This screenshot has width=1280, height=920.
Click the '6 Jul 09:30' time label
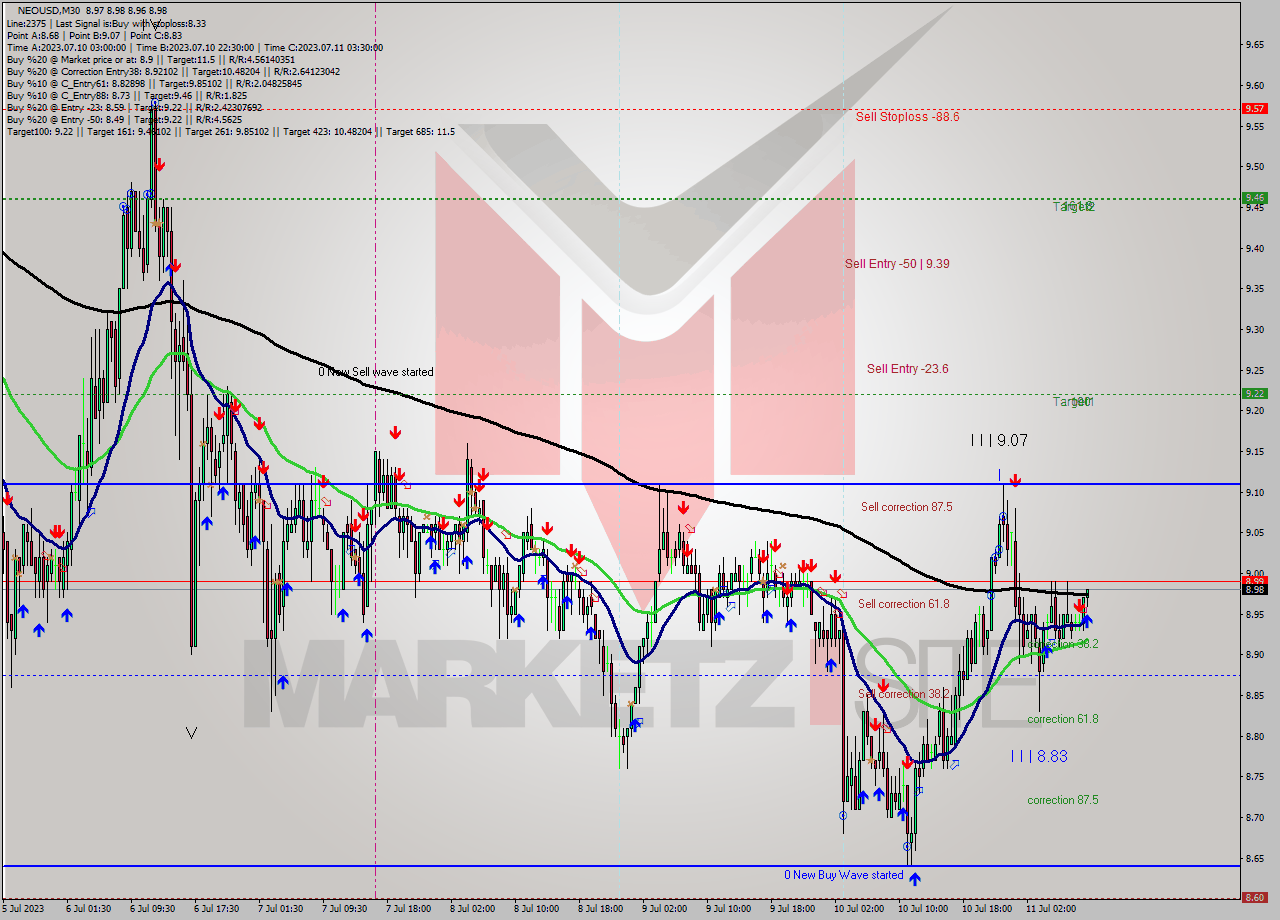[x=152, y=909]
